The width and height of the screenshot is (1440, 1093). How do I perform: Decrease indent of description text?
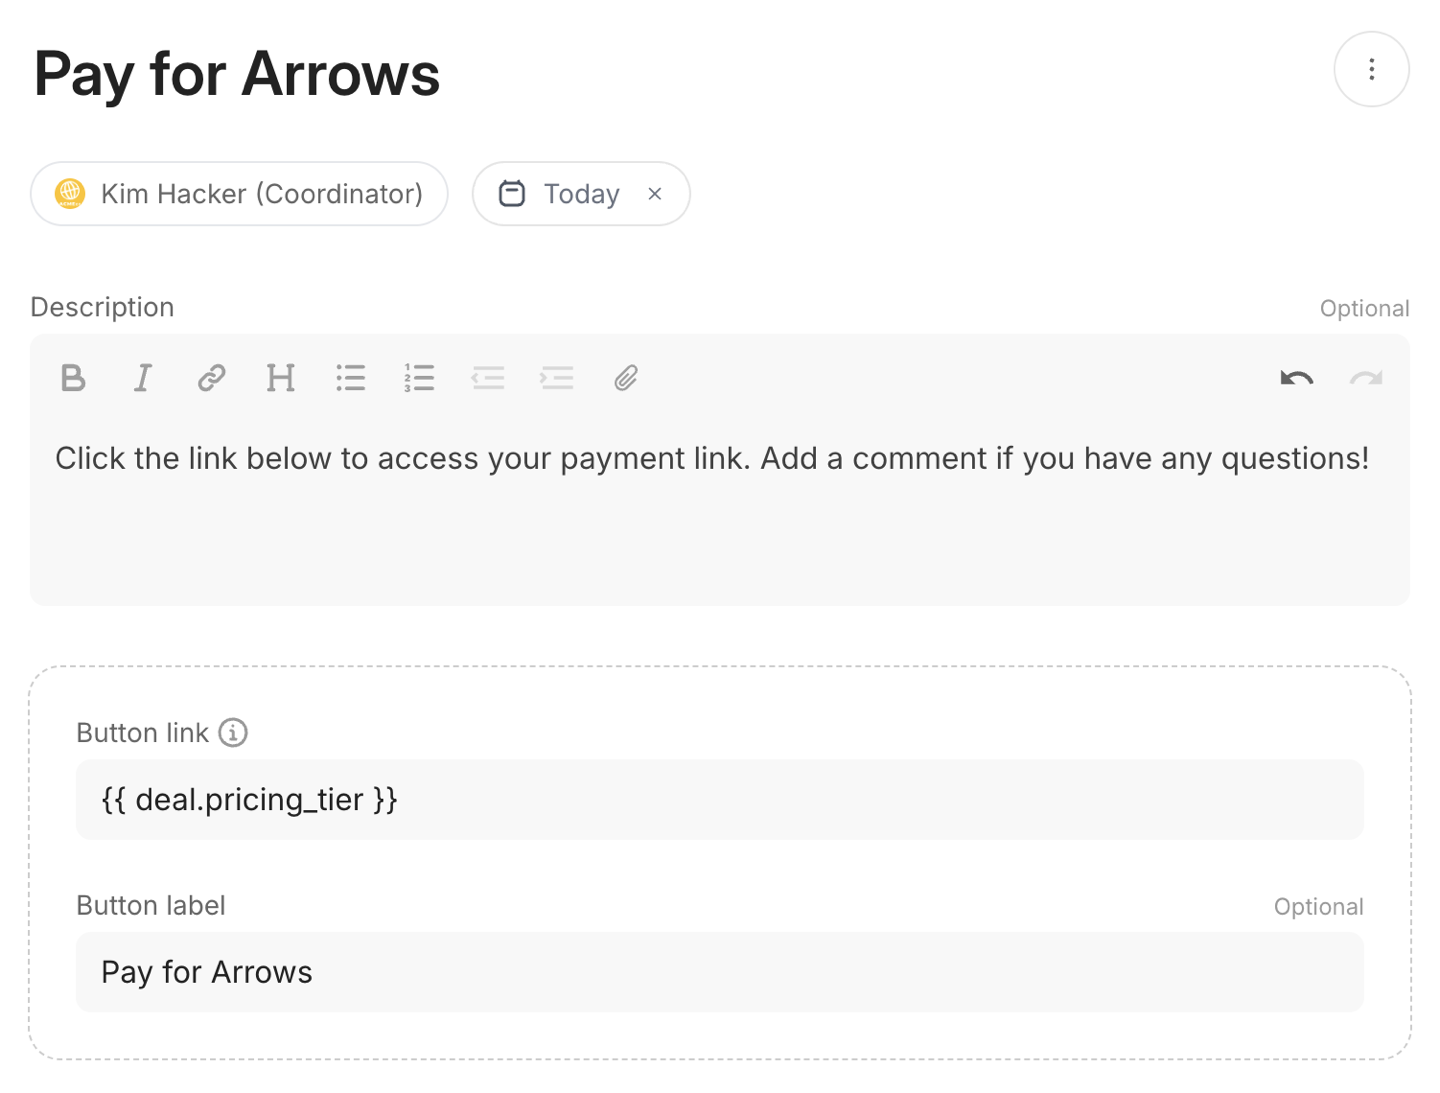click(488, 378)
